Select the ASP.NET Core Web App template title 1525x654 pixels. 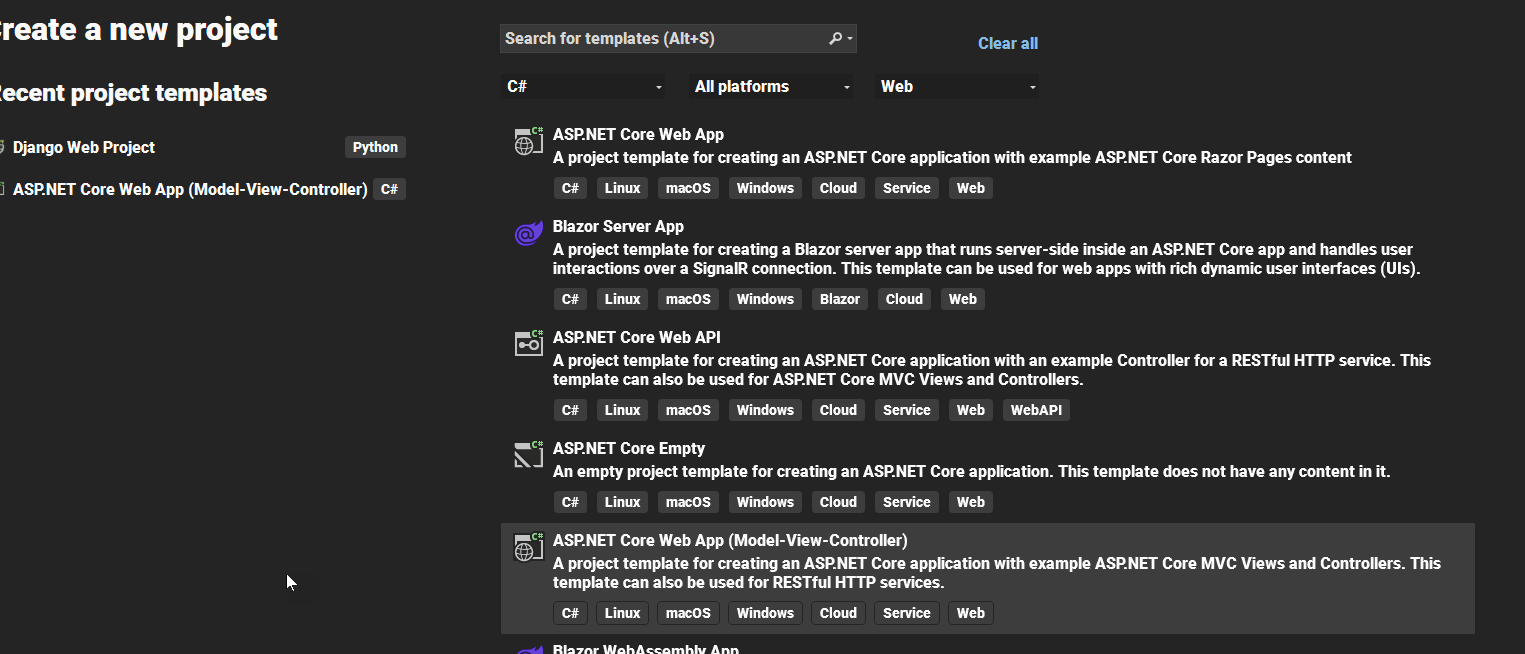pos(638,134)
